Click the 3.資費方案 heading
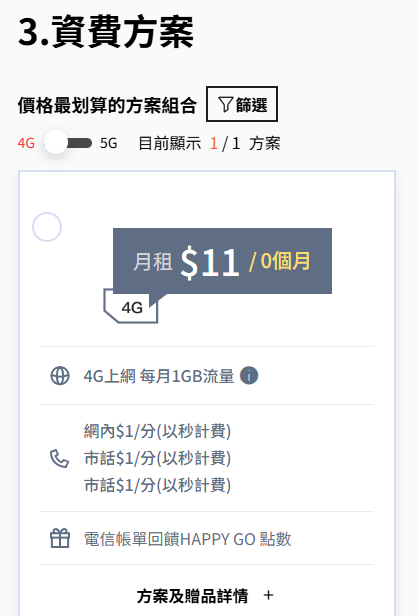This screenshot has width=419, height=616. click(106, 32)
